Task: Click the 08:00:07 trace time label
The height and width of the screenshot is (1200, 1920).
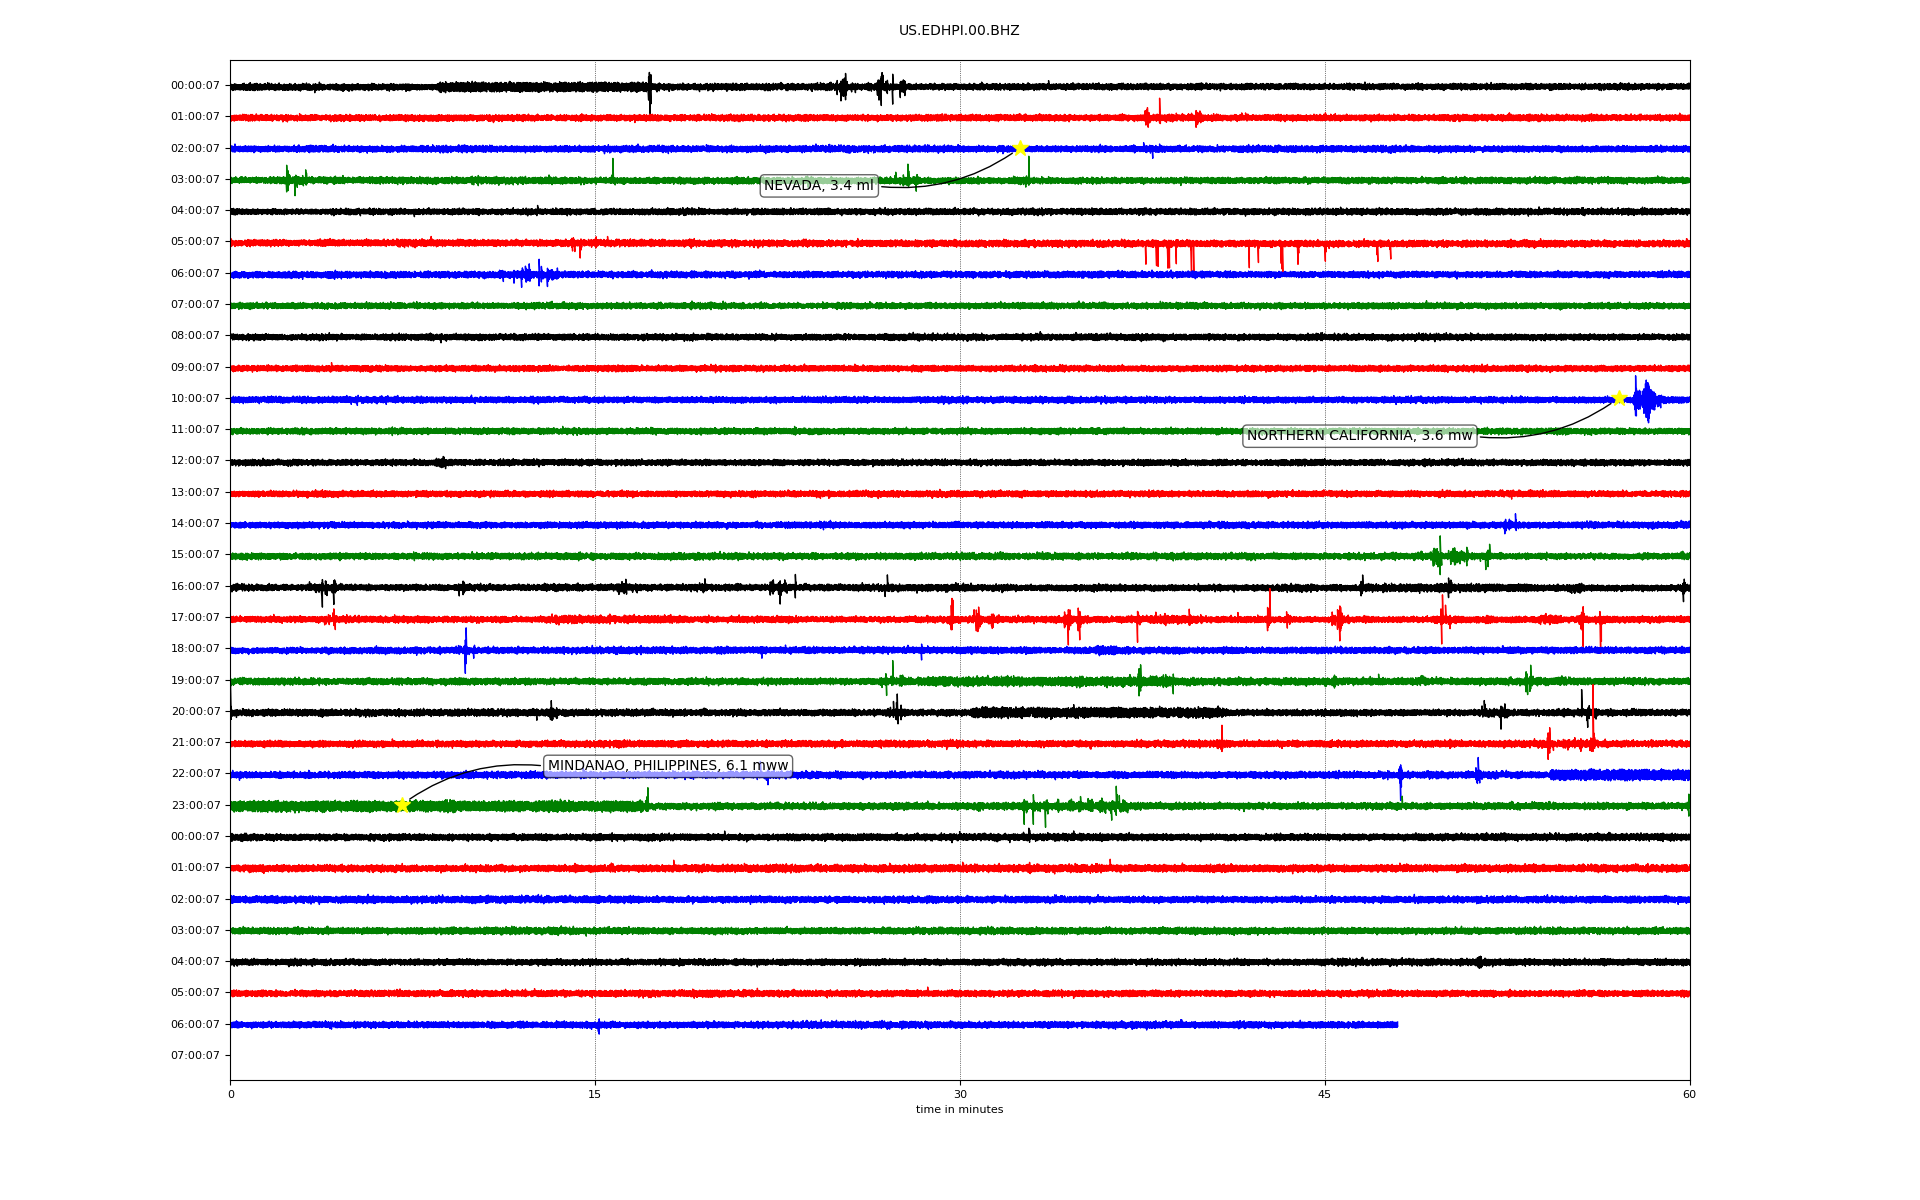Action: (x=195, y=336)
